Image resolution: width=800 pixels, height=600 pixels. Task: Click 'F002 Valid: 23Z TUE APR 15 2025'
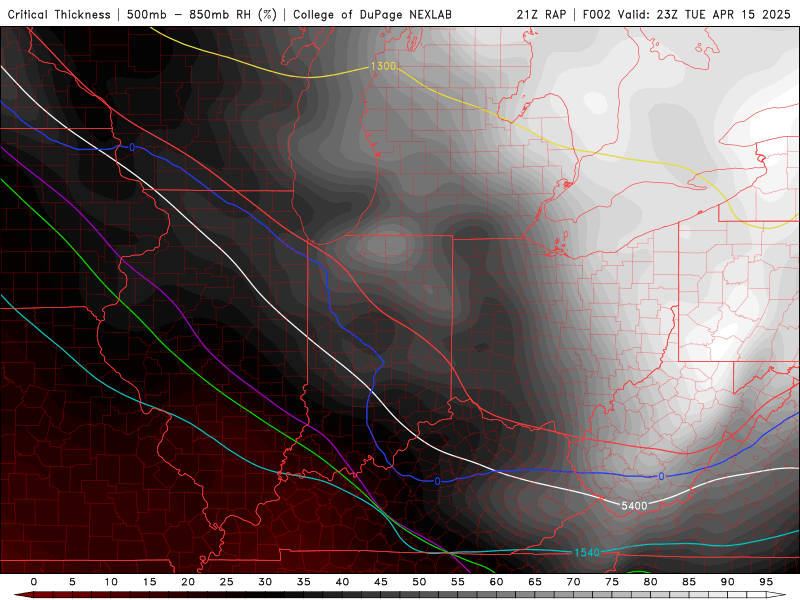click(686, 15)
